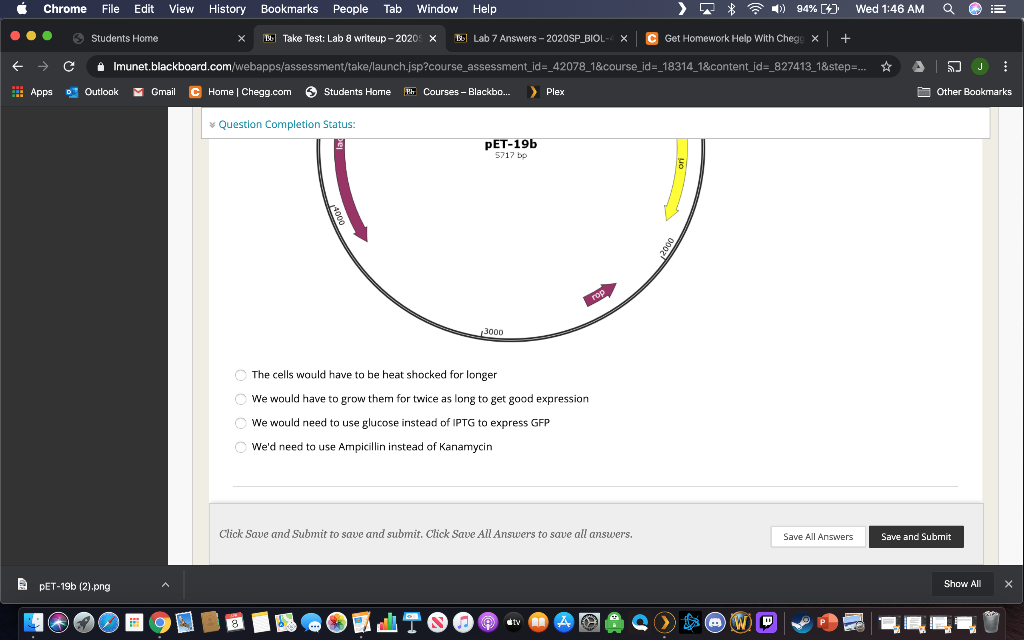Click Save All Answers

point(817,536)
